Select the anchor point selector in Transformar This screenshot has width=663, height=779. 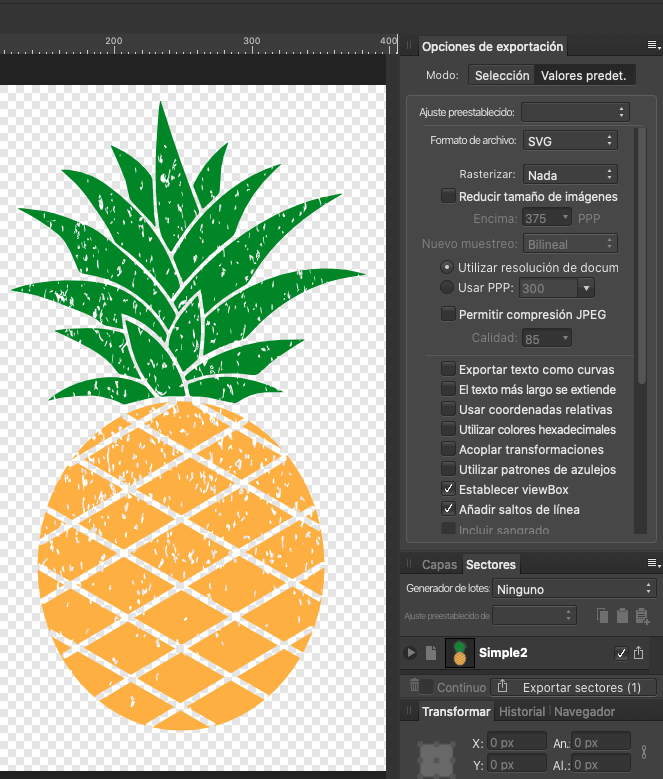pyautogui.click(x=437, y=759)
